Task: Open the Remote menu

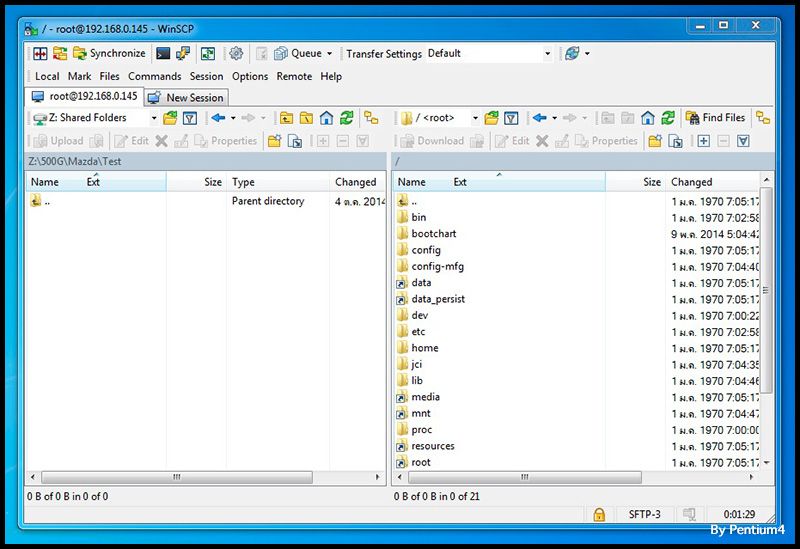Action: pos(294,76)
